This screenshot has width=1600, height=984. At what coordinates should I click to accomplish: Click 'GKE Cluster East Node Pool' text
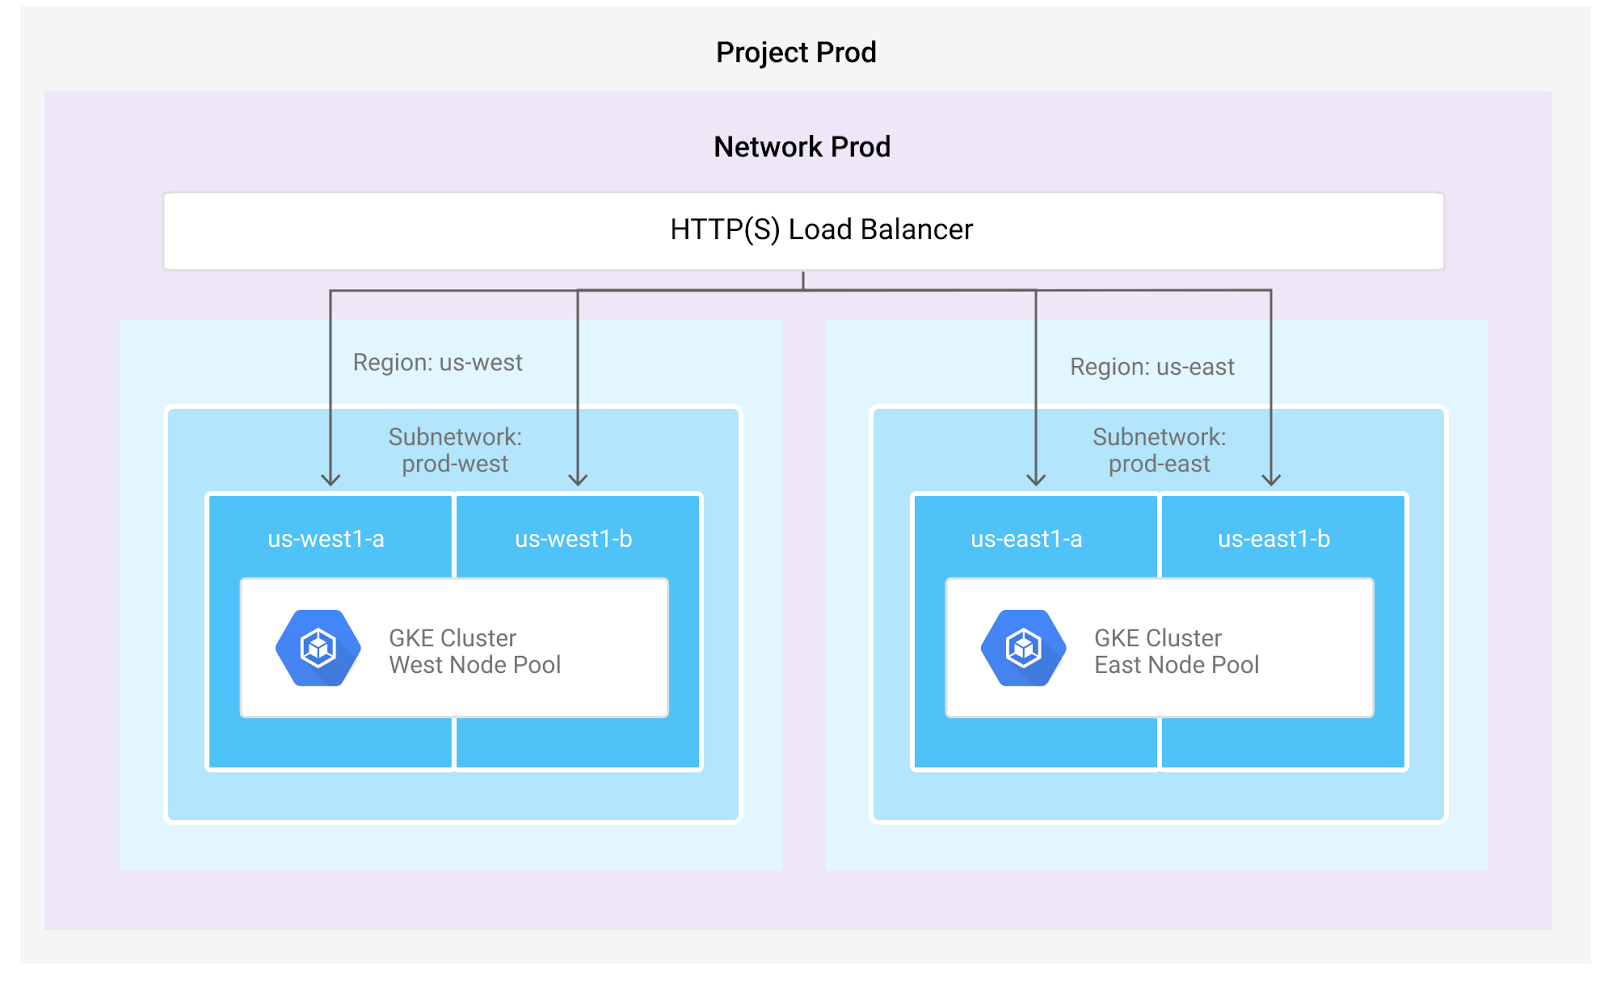(1177, 651)
